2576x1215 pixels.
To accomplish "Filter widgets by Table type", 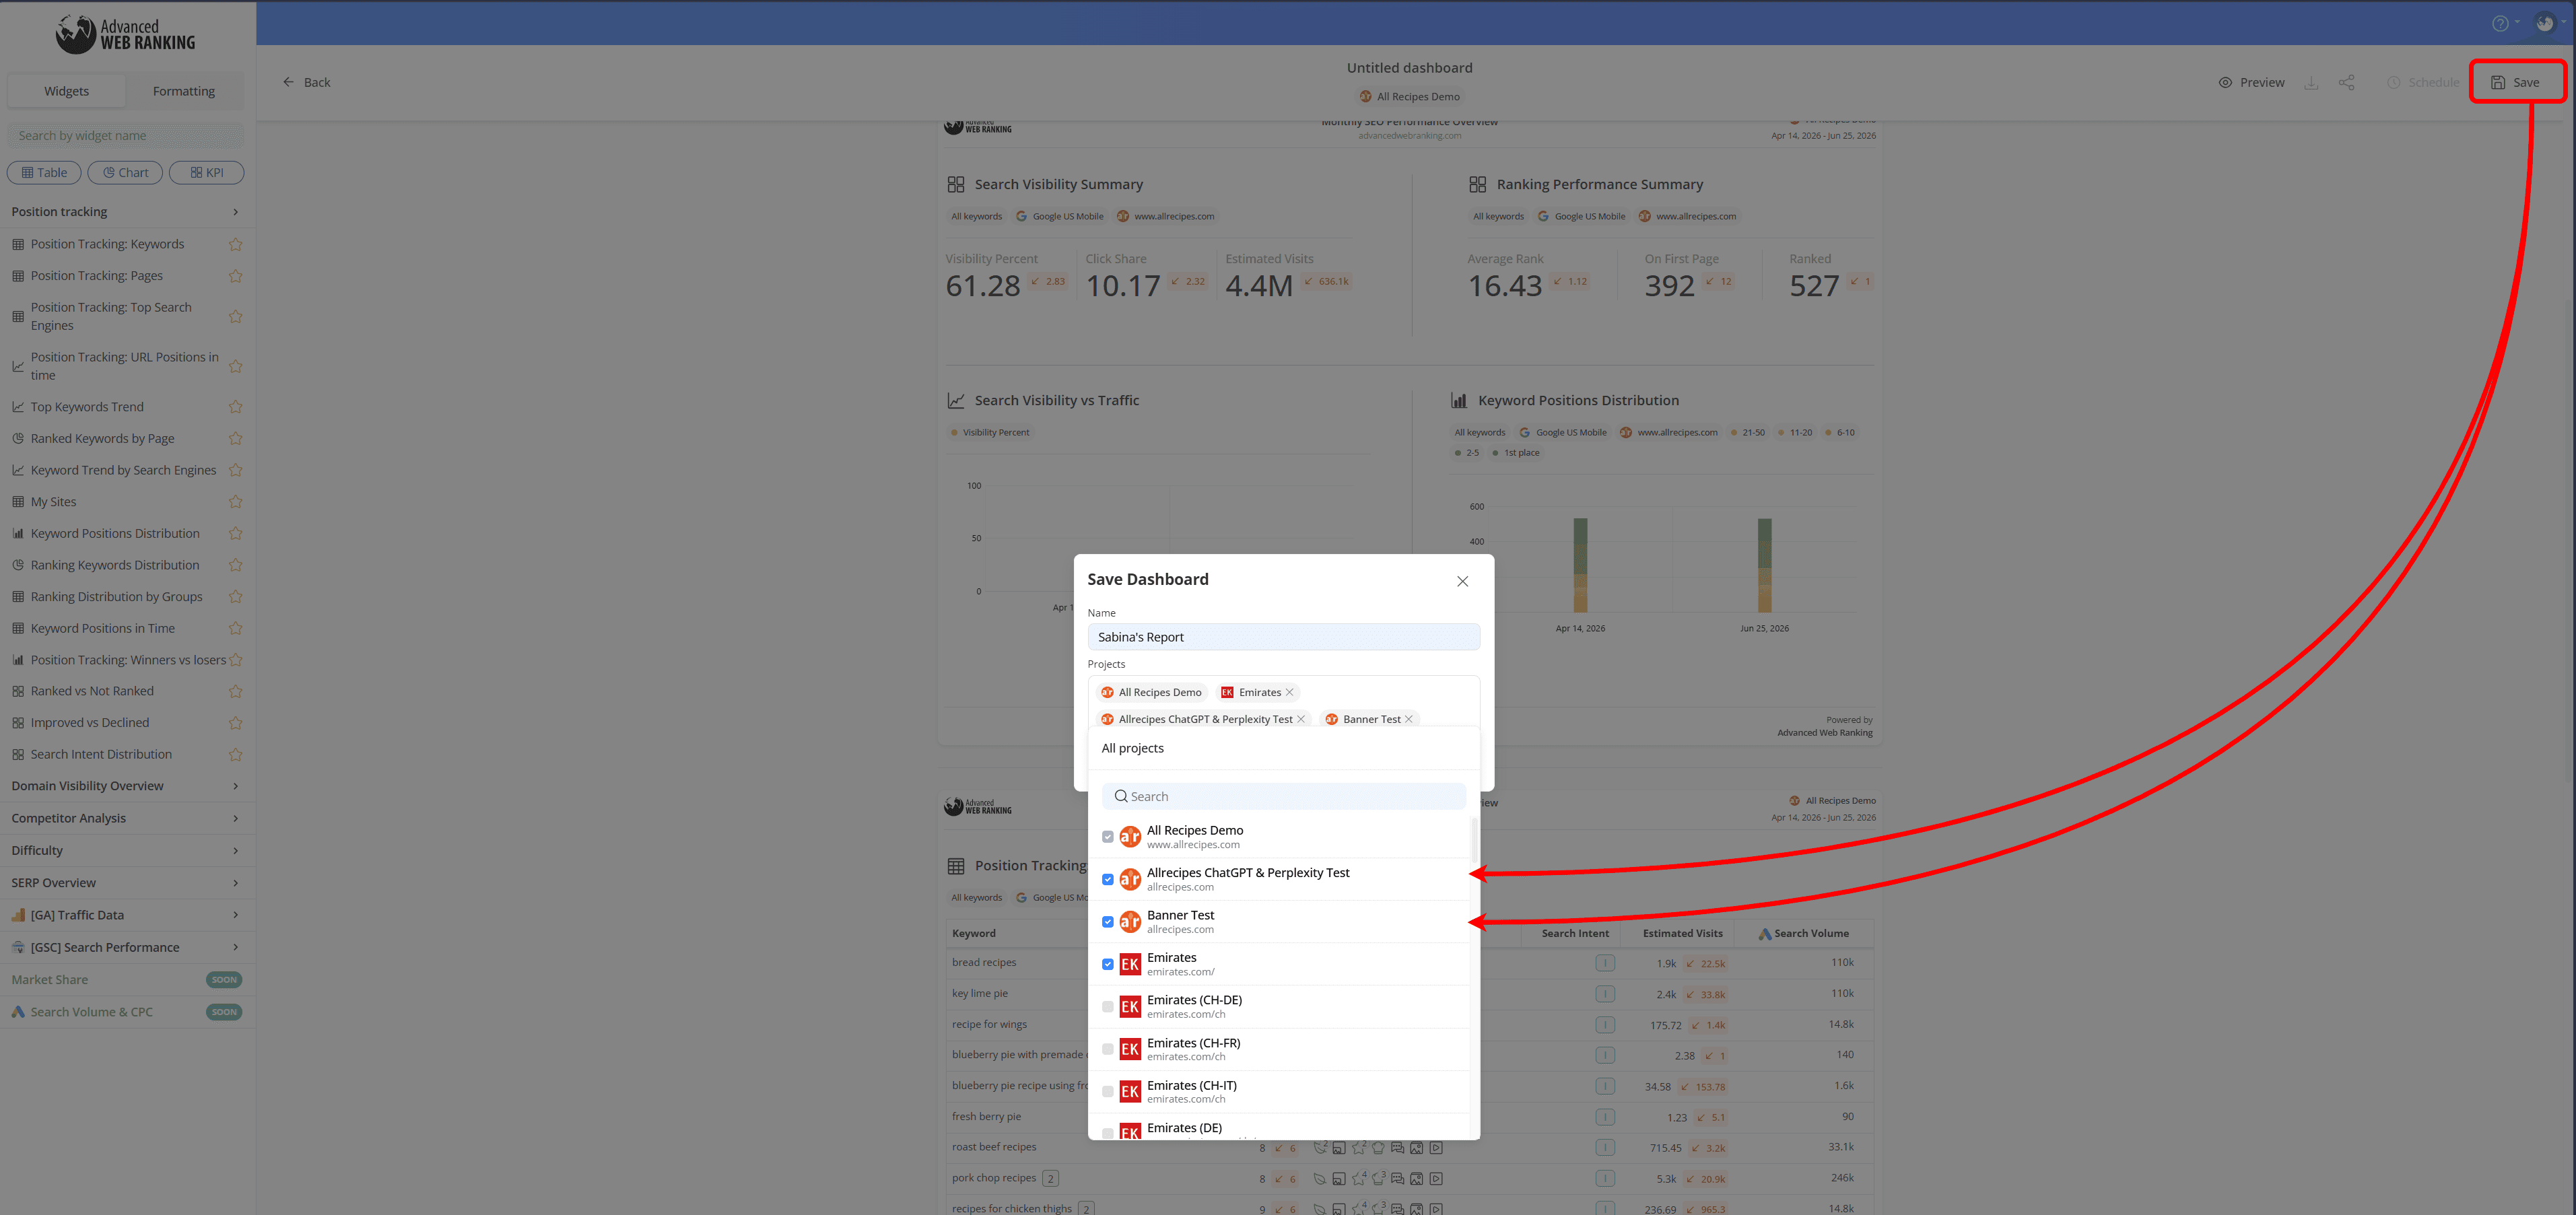I will pos(44,173).
